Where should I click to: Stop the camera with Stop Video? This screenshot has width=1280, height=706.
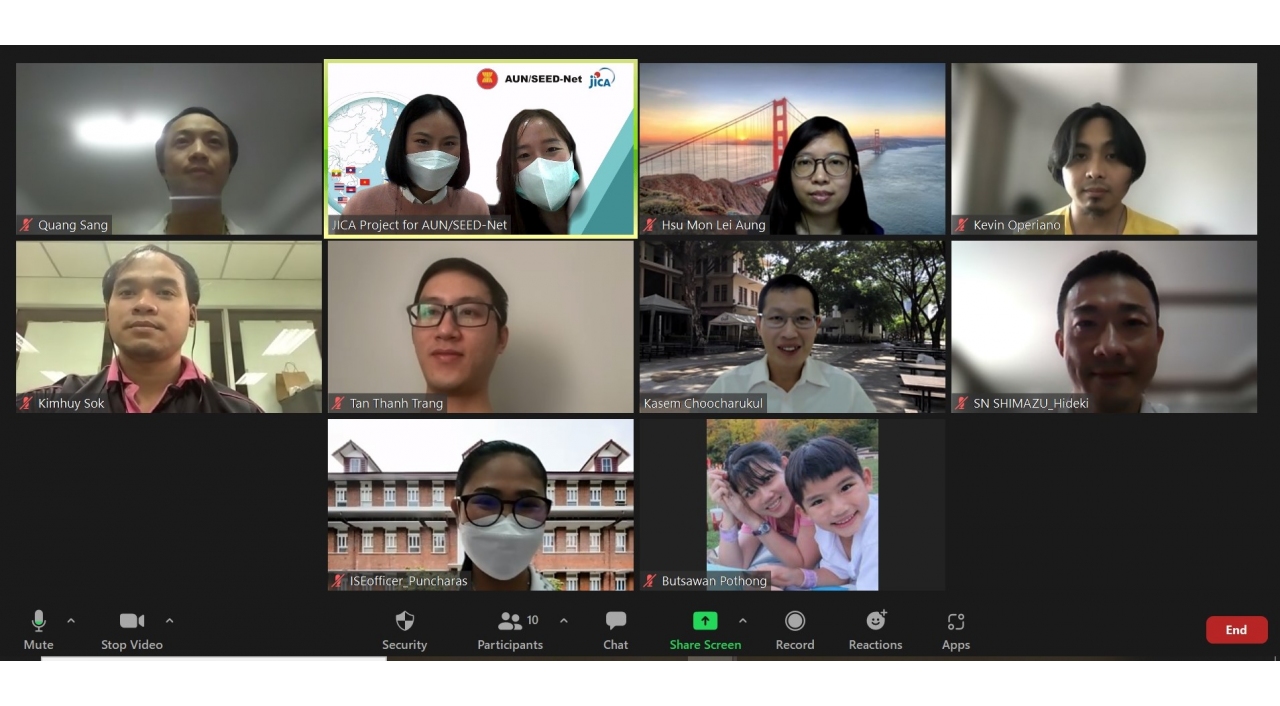click(x=132, y=631)
